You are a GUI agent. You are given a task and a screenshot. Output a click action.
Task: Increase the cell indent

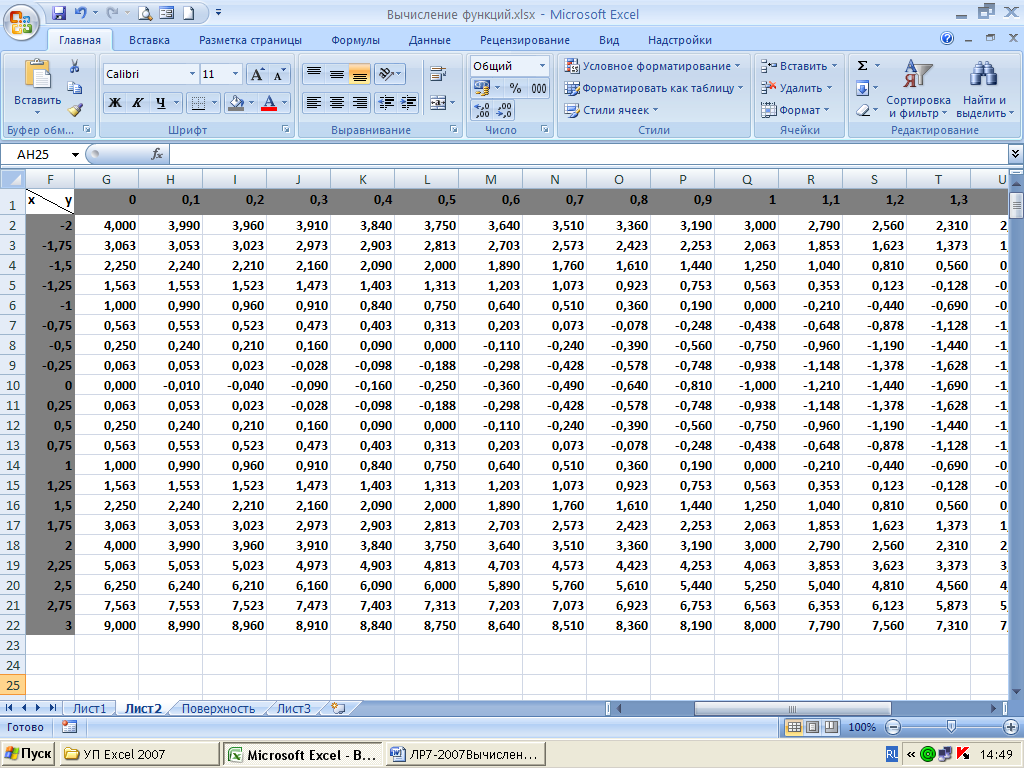tap(409, 103)
